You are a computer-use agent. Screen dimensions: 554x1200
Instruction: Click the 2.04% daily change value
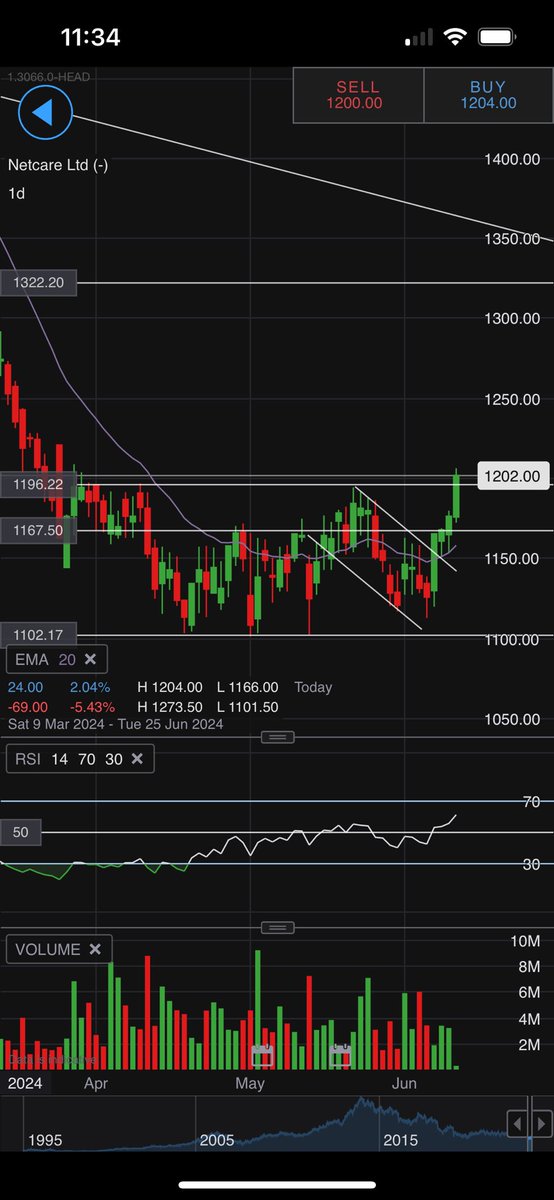tap(90, 687)
